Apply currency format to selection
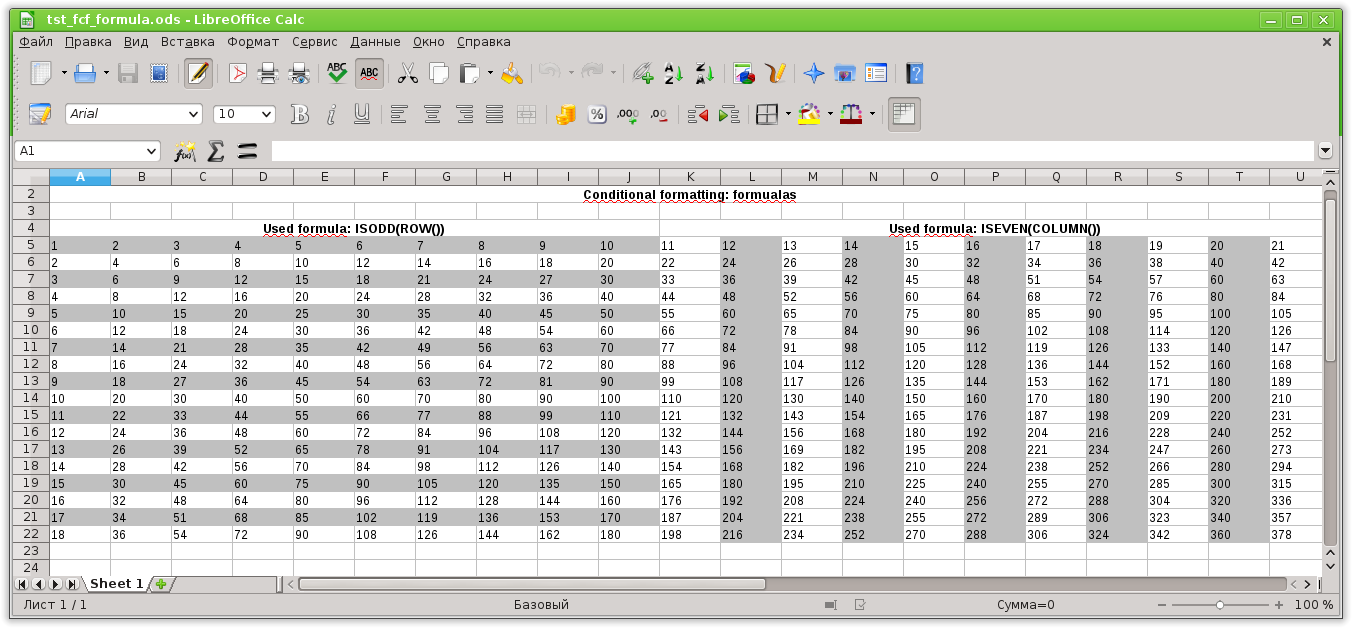This screenshot has height=628, width=1352. 564,114
